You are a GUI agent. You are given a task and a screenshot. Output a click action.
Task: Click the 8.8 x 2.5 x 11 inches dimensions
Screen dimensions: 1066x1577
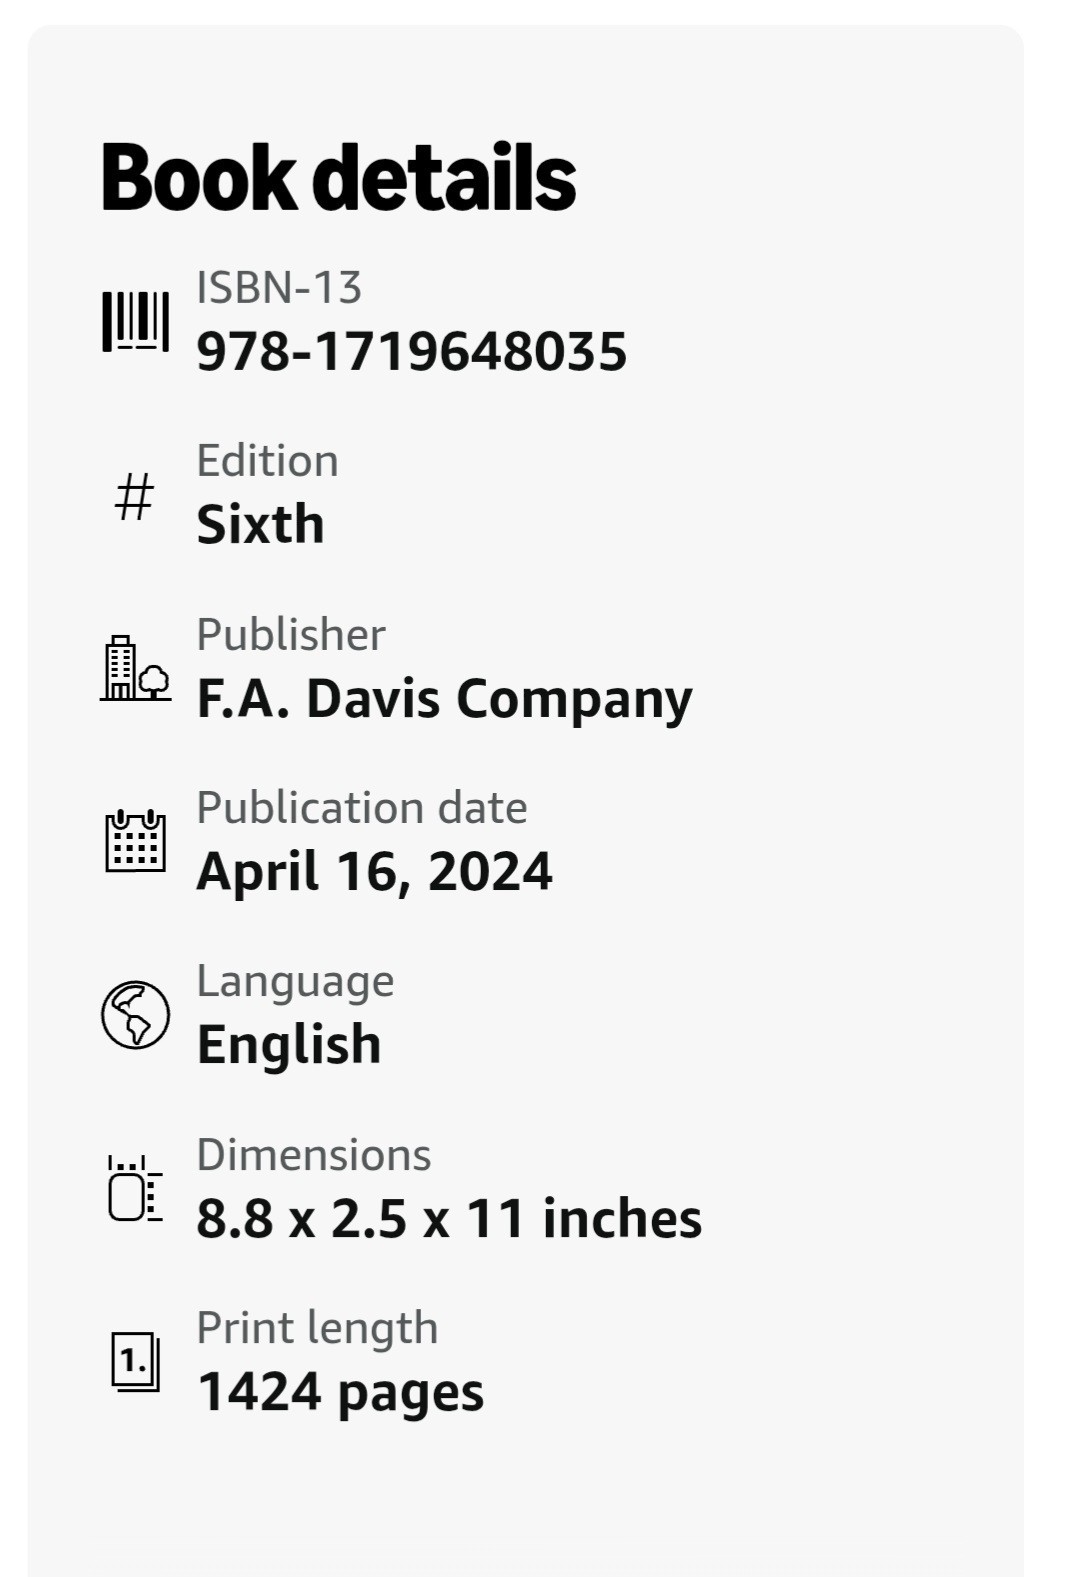pos(449,1218)
